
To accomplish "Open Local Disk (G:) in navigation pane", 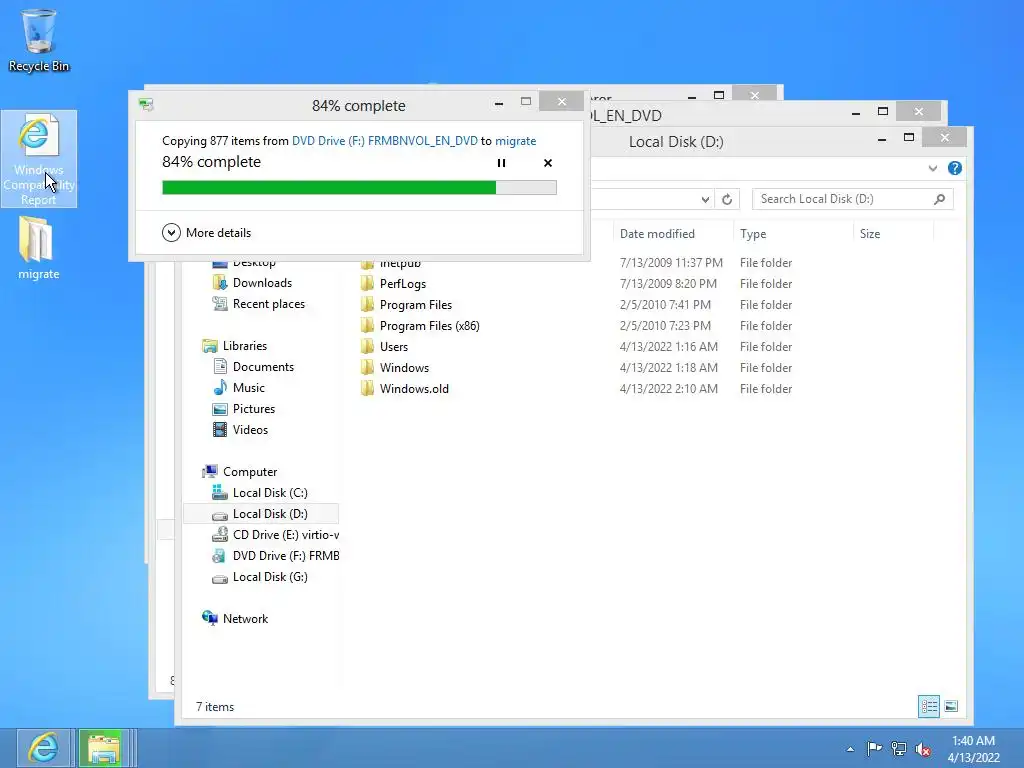I will (270, 577).
